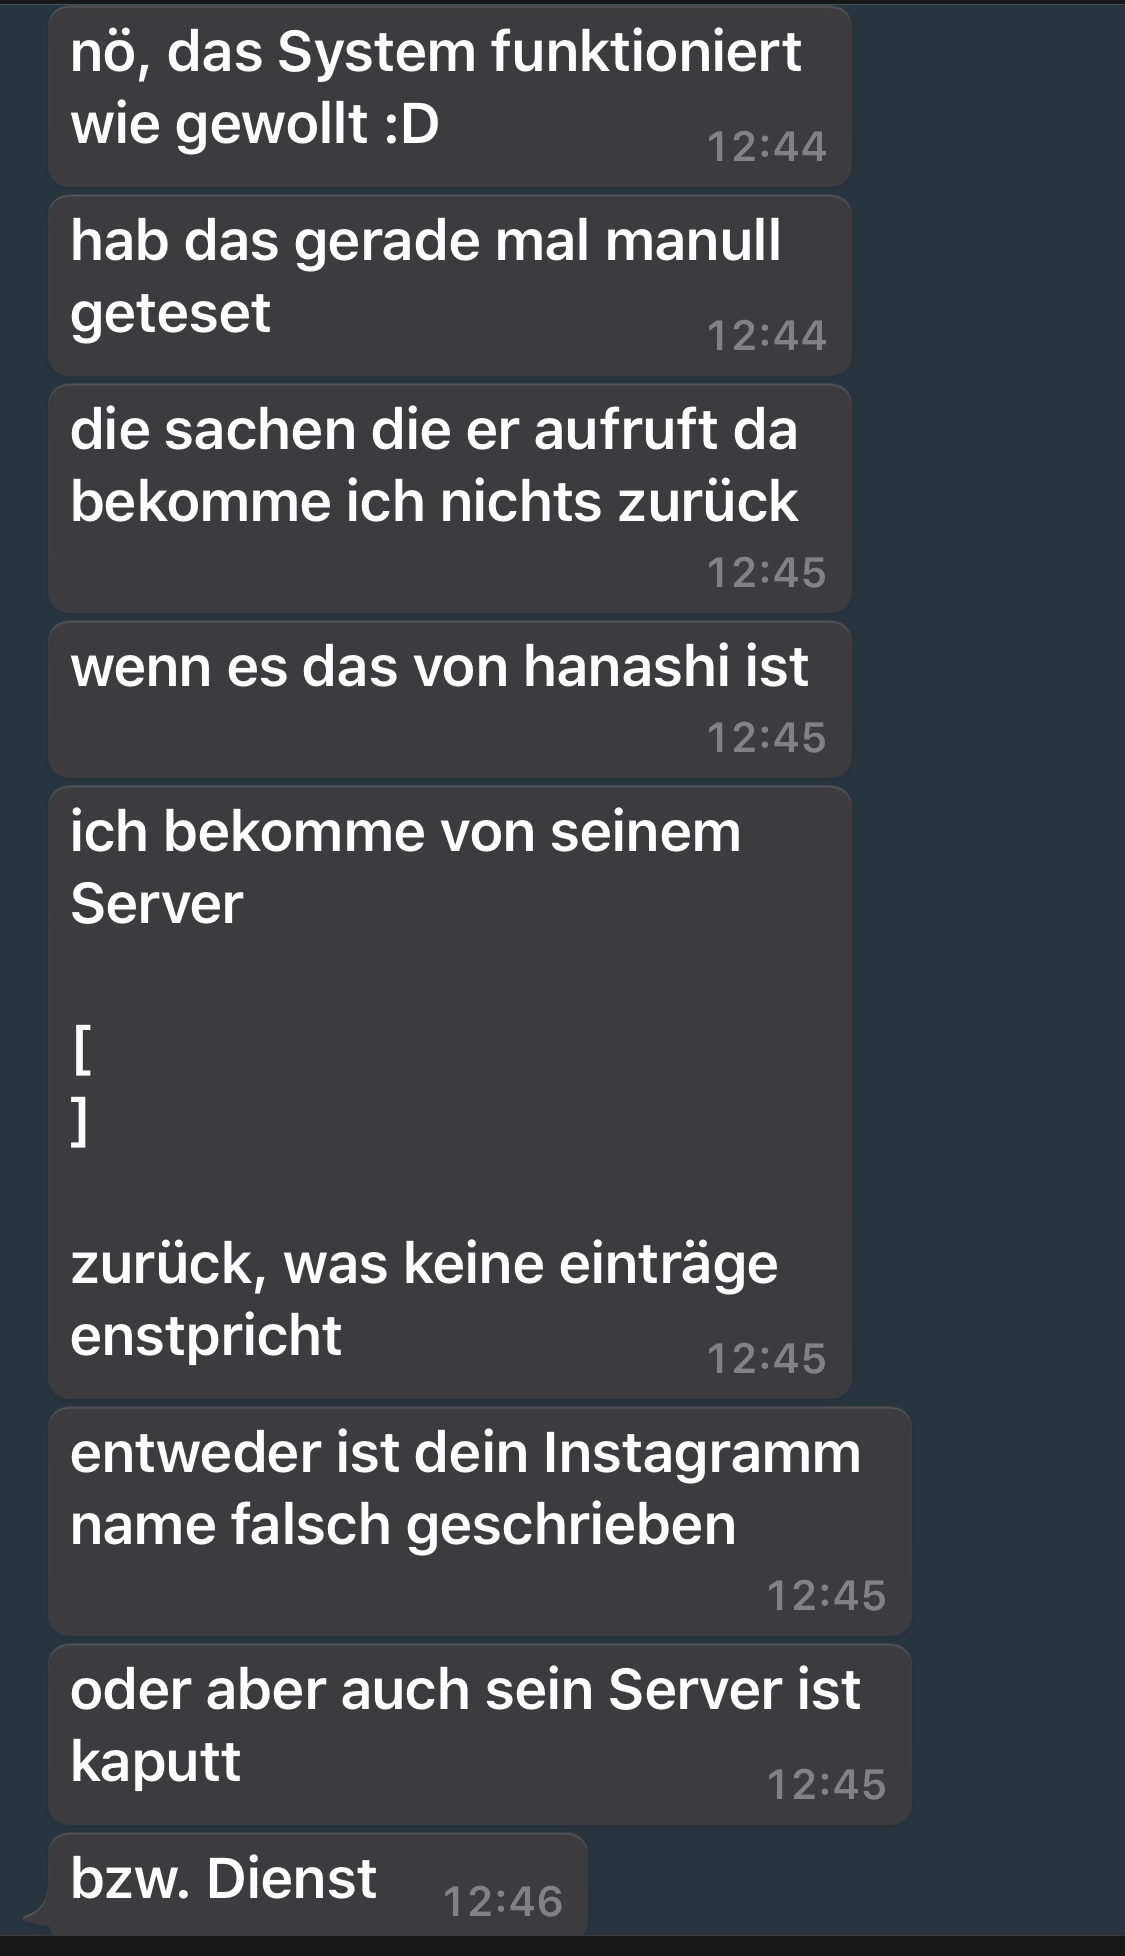Tap the timestamp below "wenn es das von hanashi ist"
Screen dimensions: 1125x1956
point(767,738)
